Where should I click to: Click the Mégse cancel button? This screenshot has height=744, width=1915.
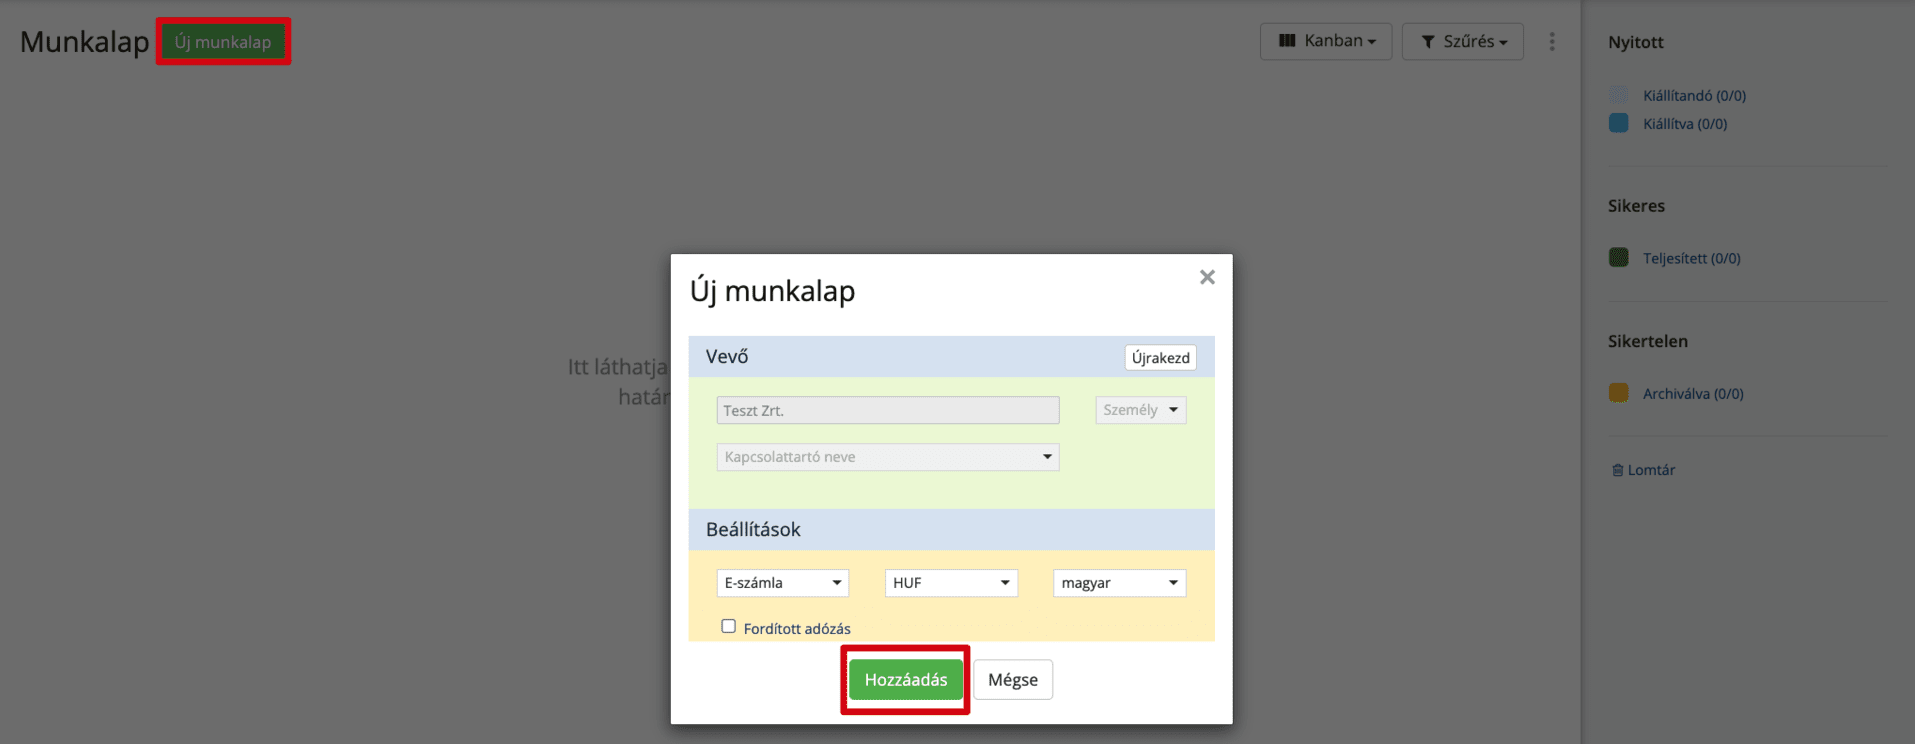click(x=1013, y=680)
